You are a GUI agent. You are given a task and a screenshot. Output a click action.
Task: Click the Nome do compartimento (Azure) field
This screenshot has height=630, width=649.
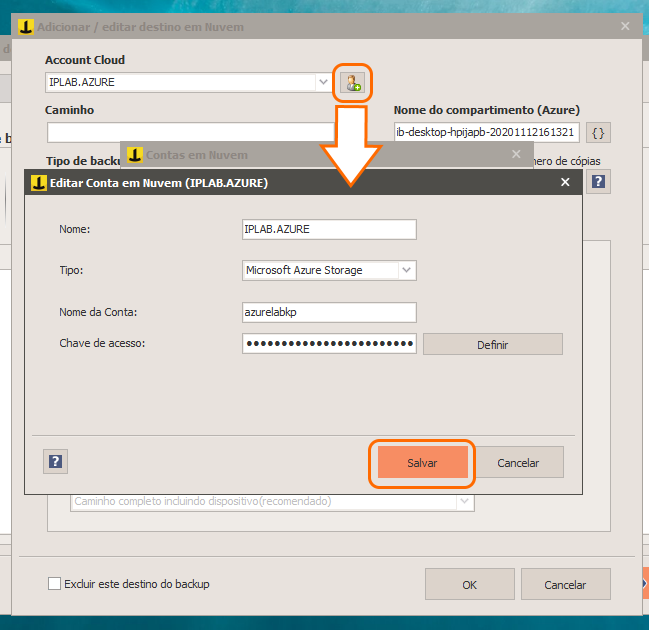coord(486,132)
